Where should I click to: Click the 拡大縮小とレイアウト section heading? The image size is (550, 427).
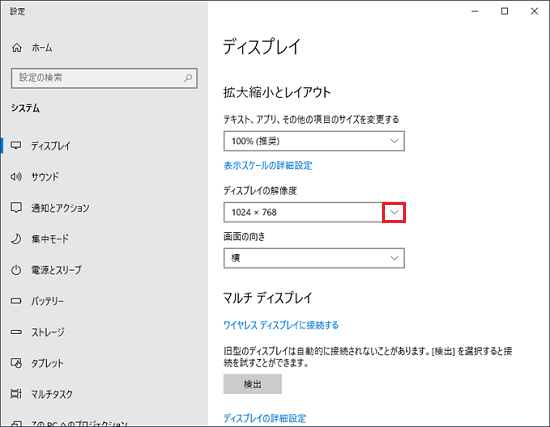click(x=277, y=93)
